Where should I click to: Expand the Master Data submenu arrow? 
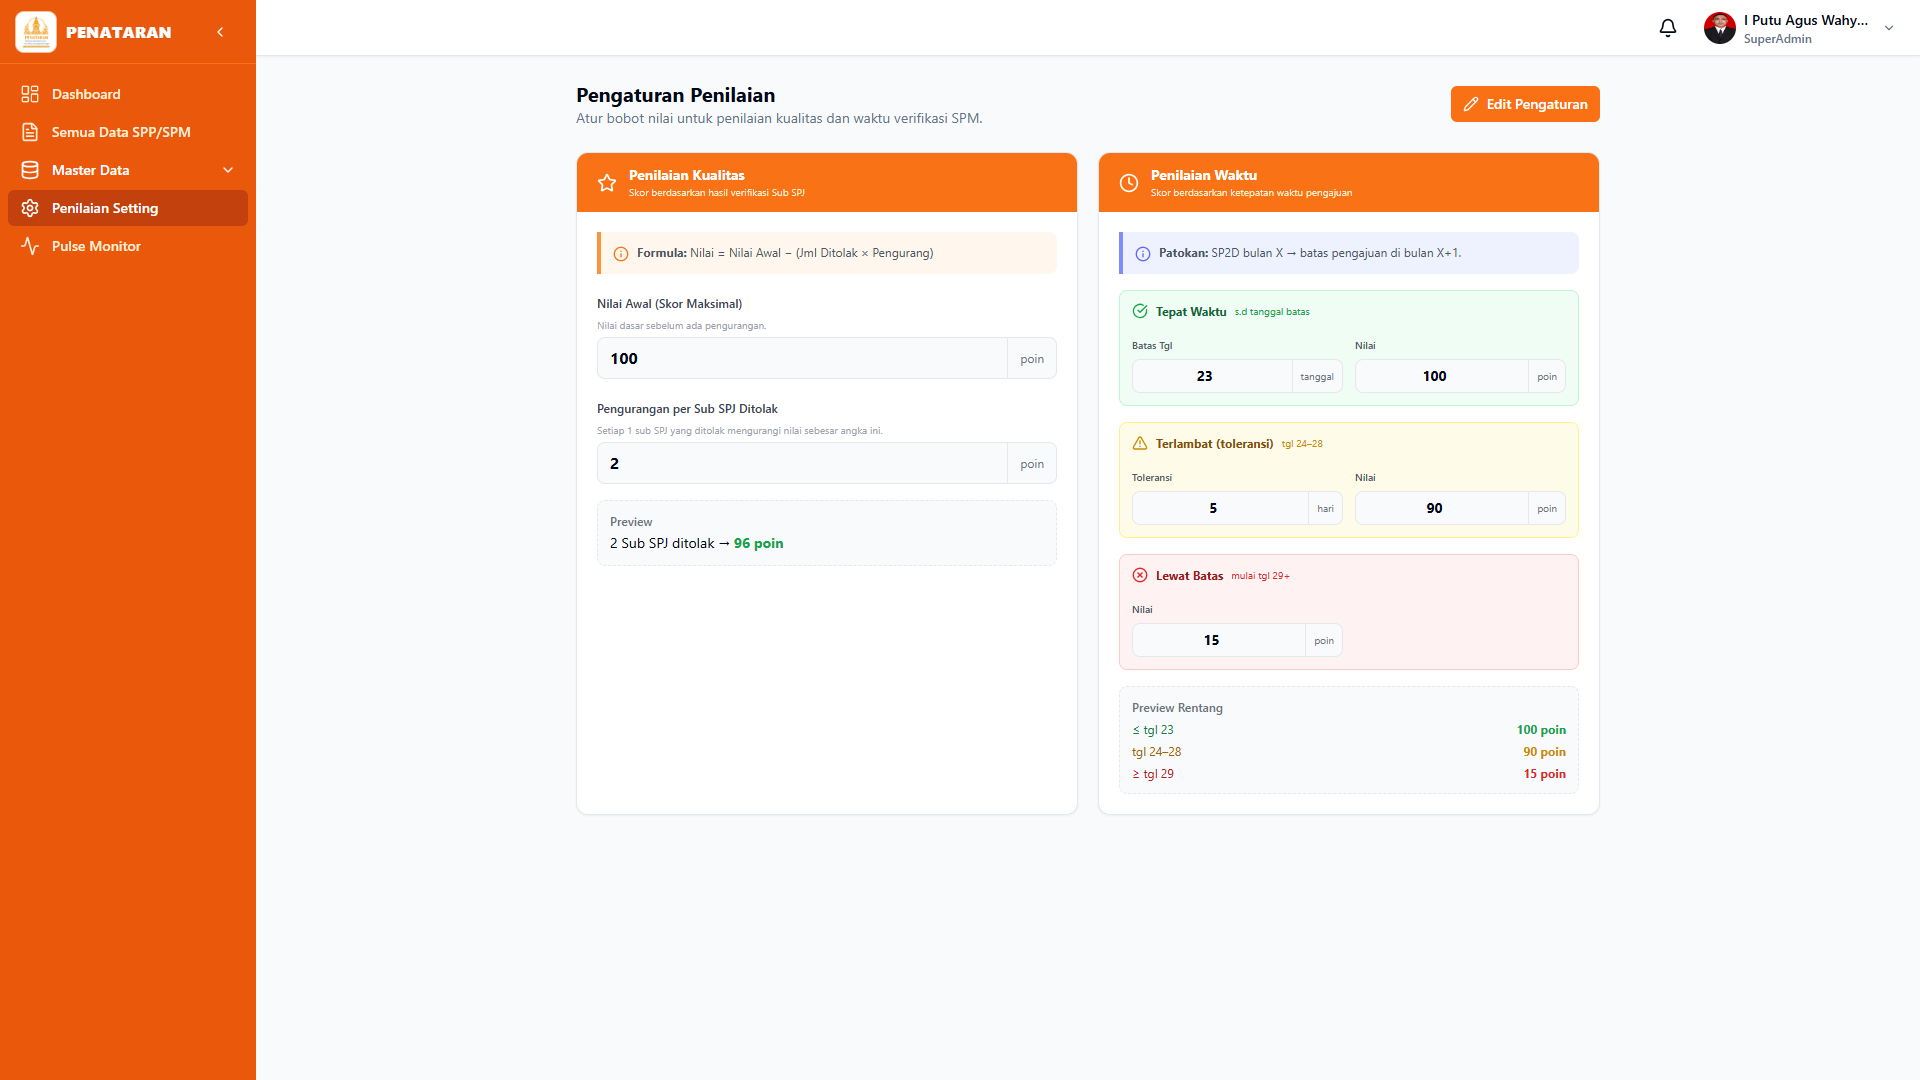[228, 170]
